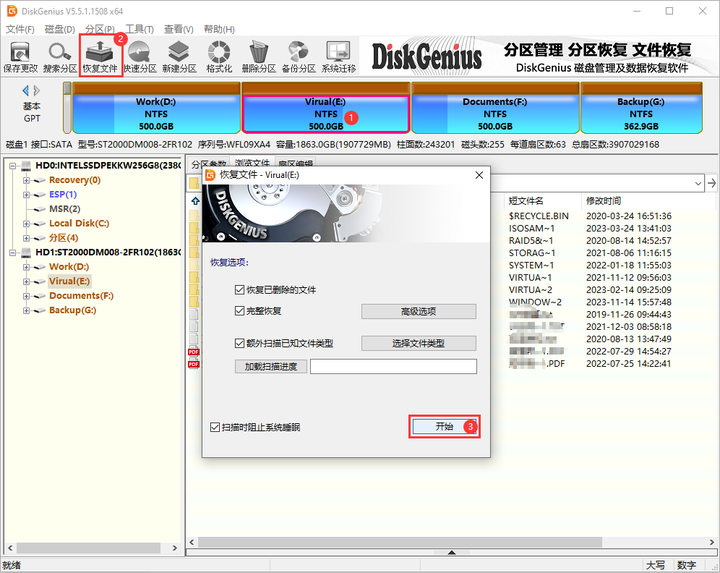Click the 短文件名 column header
Image resolution: width=720 pixels, height=573 pixels.
[x=526, y=201]
